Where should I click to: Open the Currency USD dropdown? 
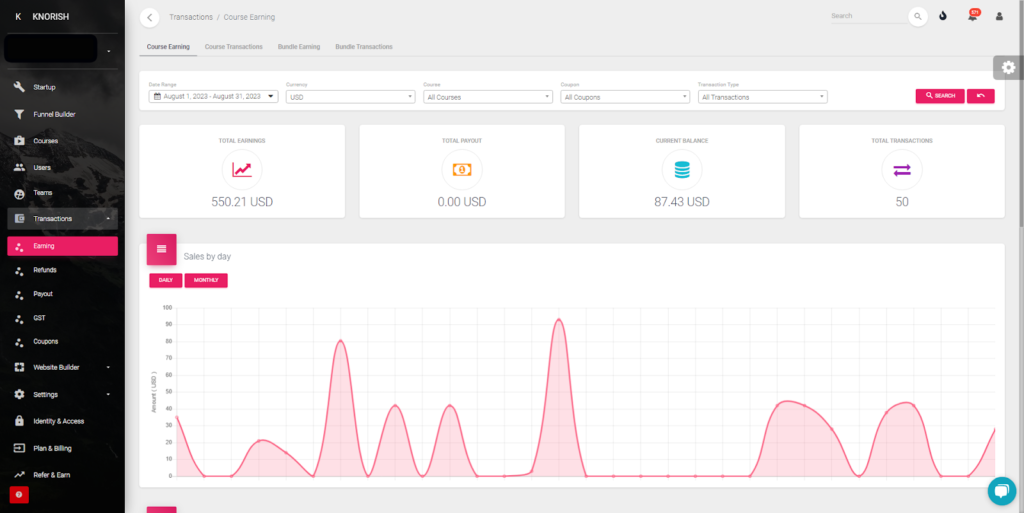pos(350,97)
